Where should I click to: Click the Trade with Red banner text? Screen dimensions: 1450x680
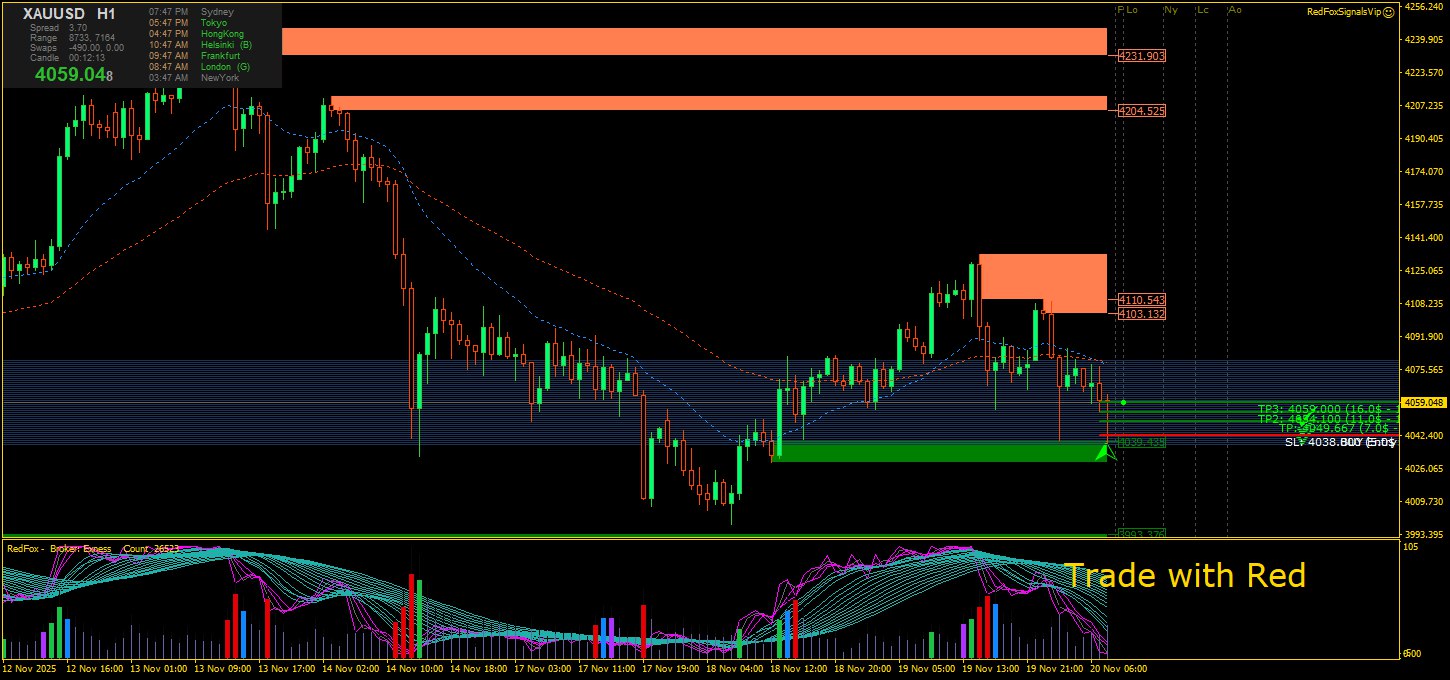point(1184,576)
